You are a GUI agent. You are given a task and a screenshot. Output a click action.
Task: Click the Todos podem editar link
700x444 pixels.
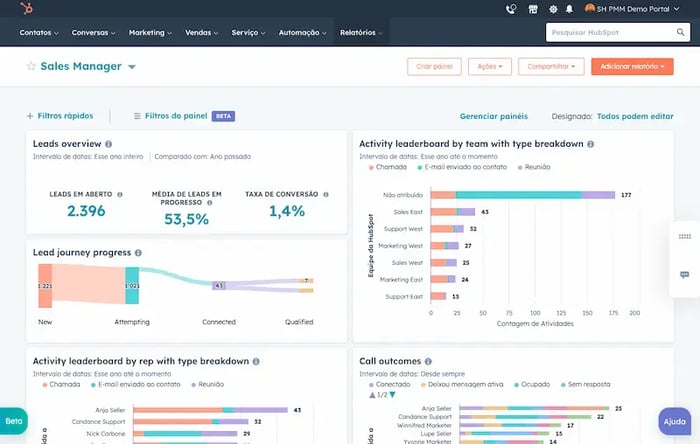(x=635, y=116)
